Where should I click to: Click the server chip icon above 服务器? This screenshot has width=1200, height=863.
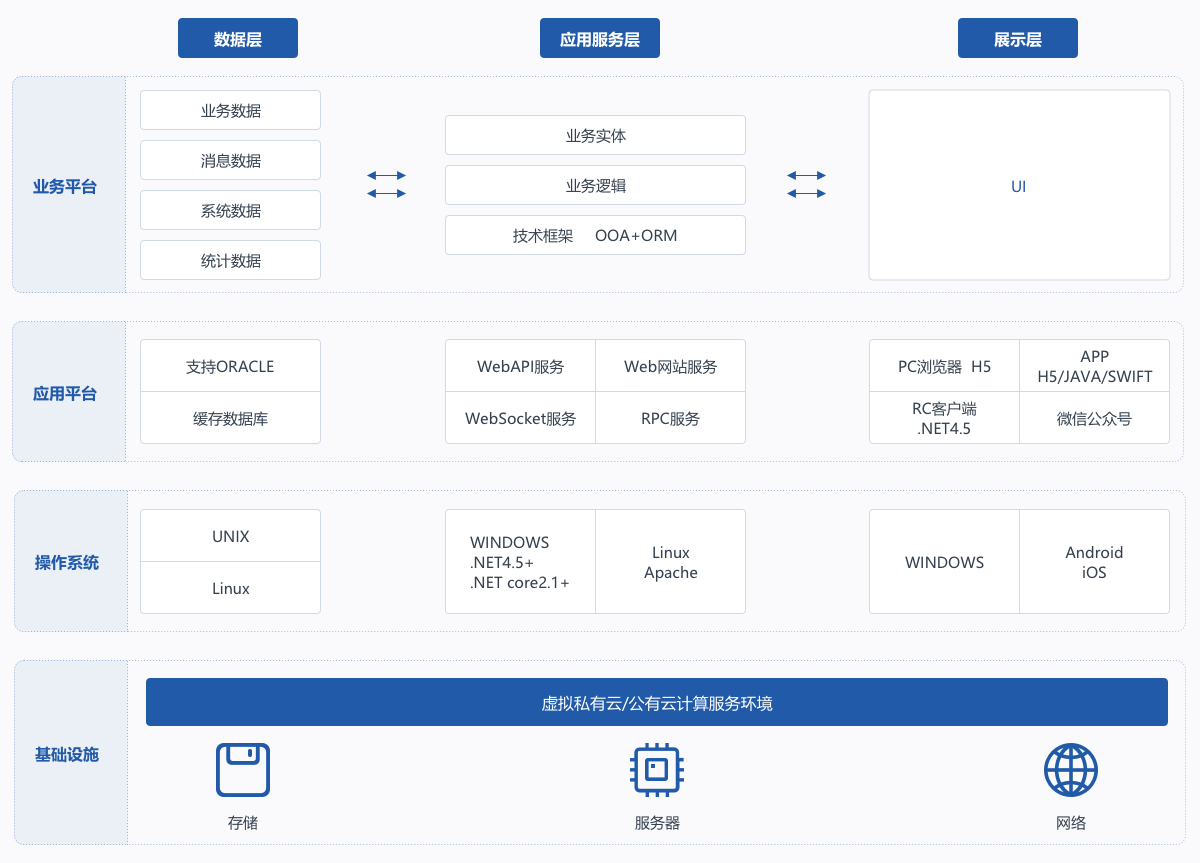click(x=657, y=769)
